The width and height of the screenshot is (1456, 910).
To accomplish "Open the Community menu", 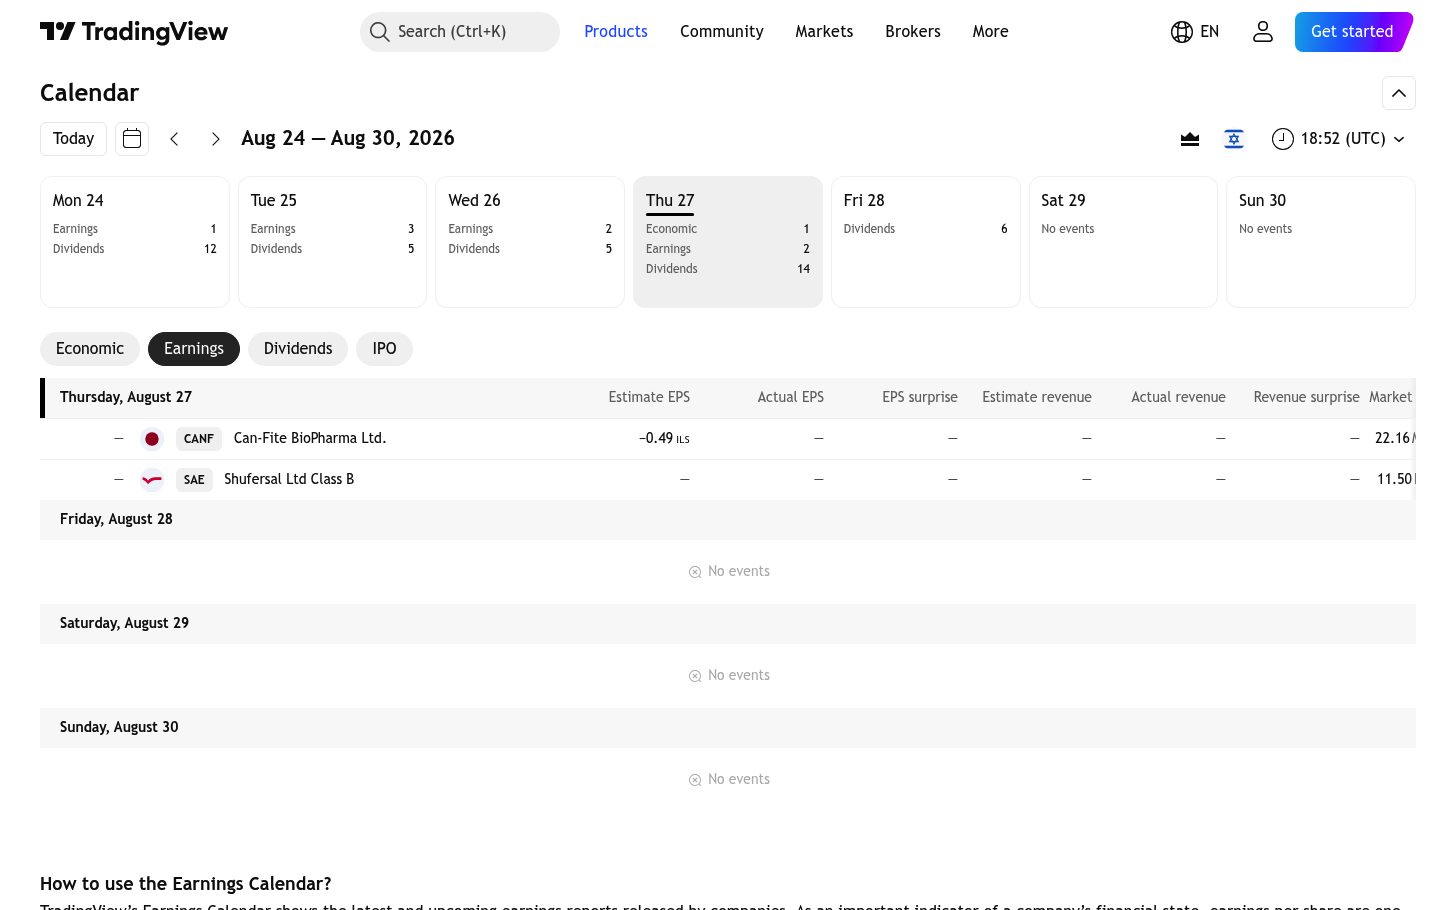I will click(x=722, y=32).
